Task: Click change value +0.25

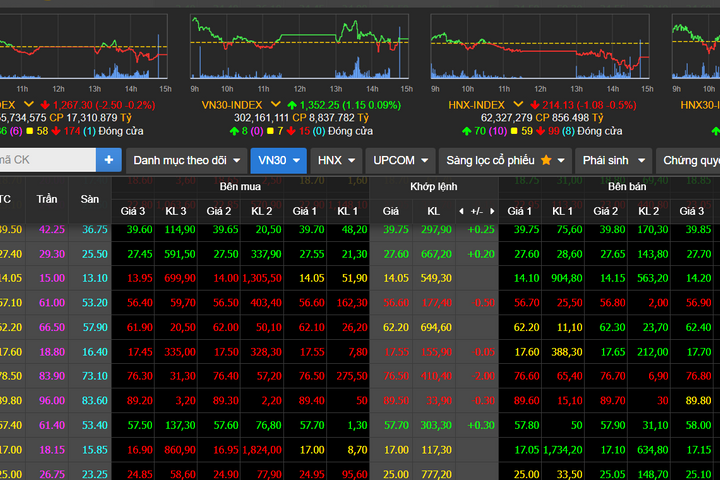Action: tap(481, 230)
